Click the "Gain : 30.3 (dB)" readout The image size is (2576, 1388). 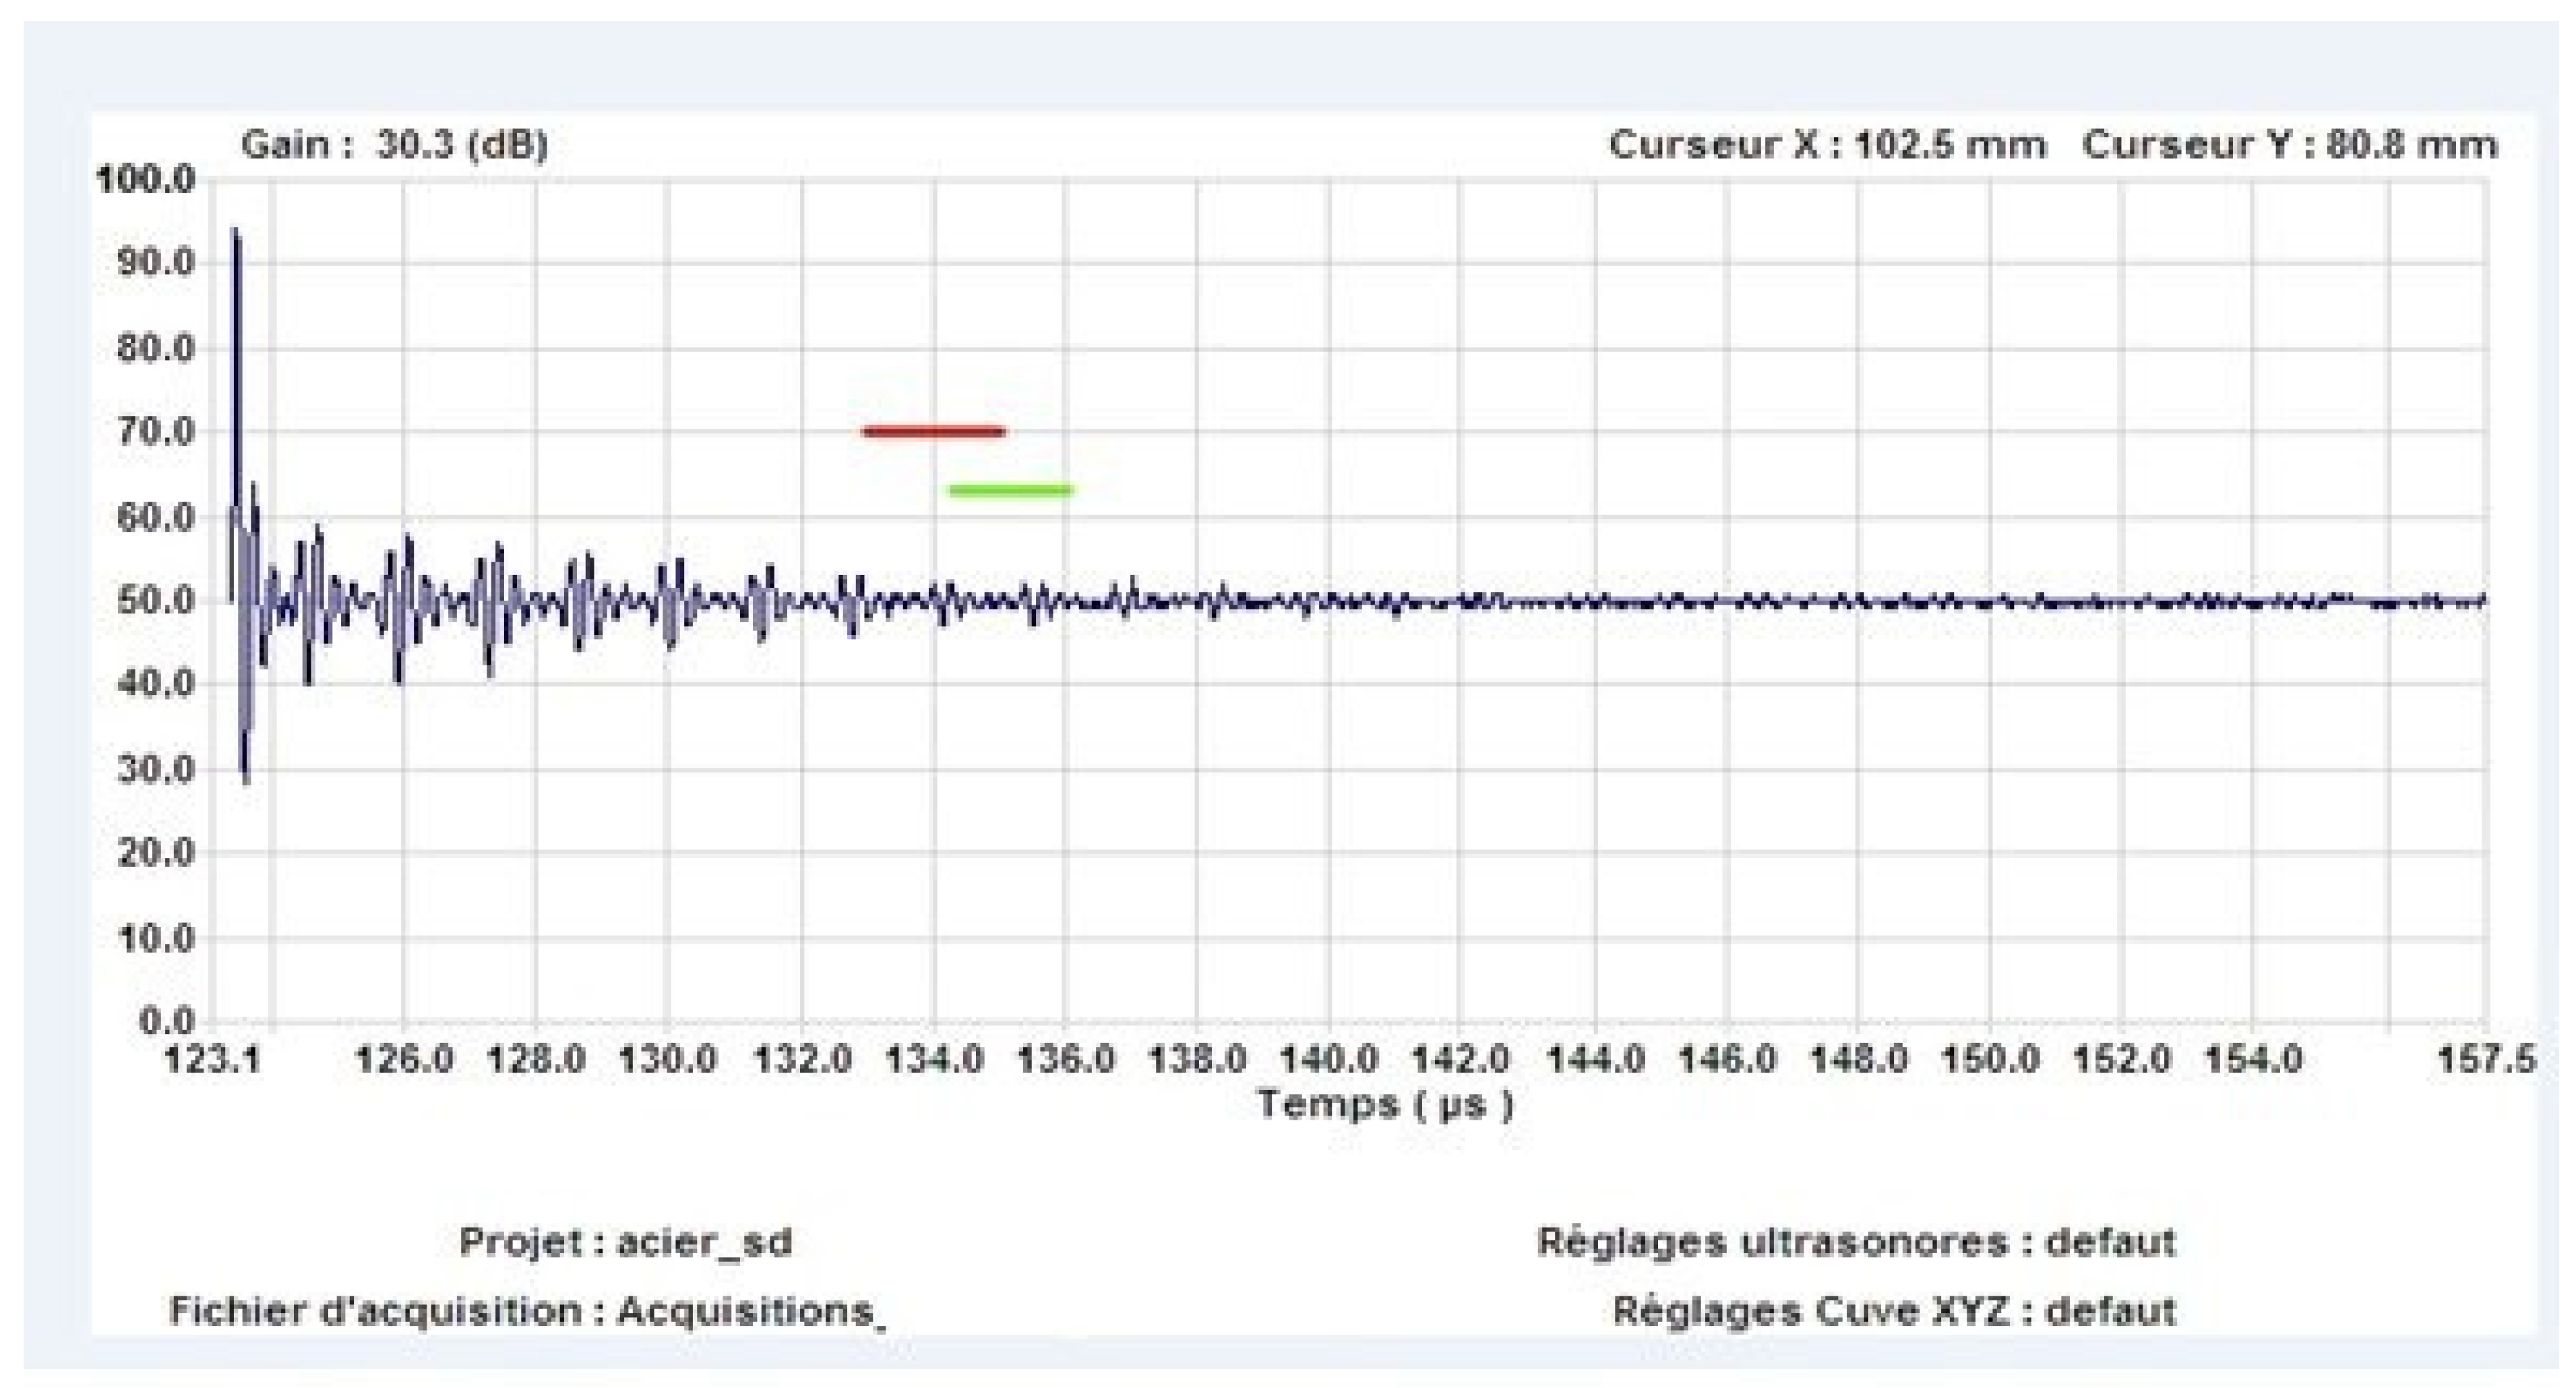coord(395,145)
